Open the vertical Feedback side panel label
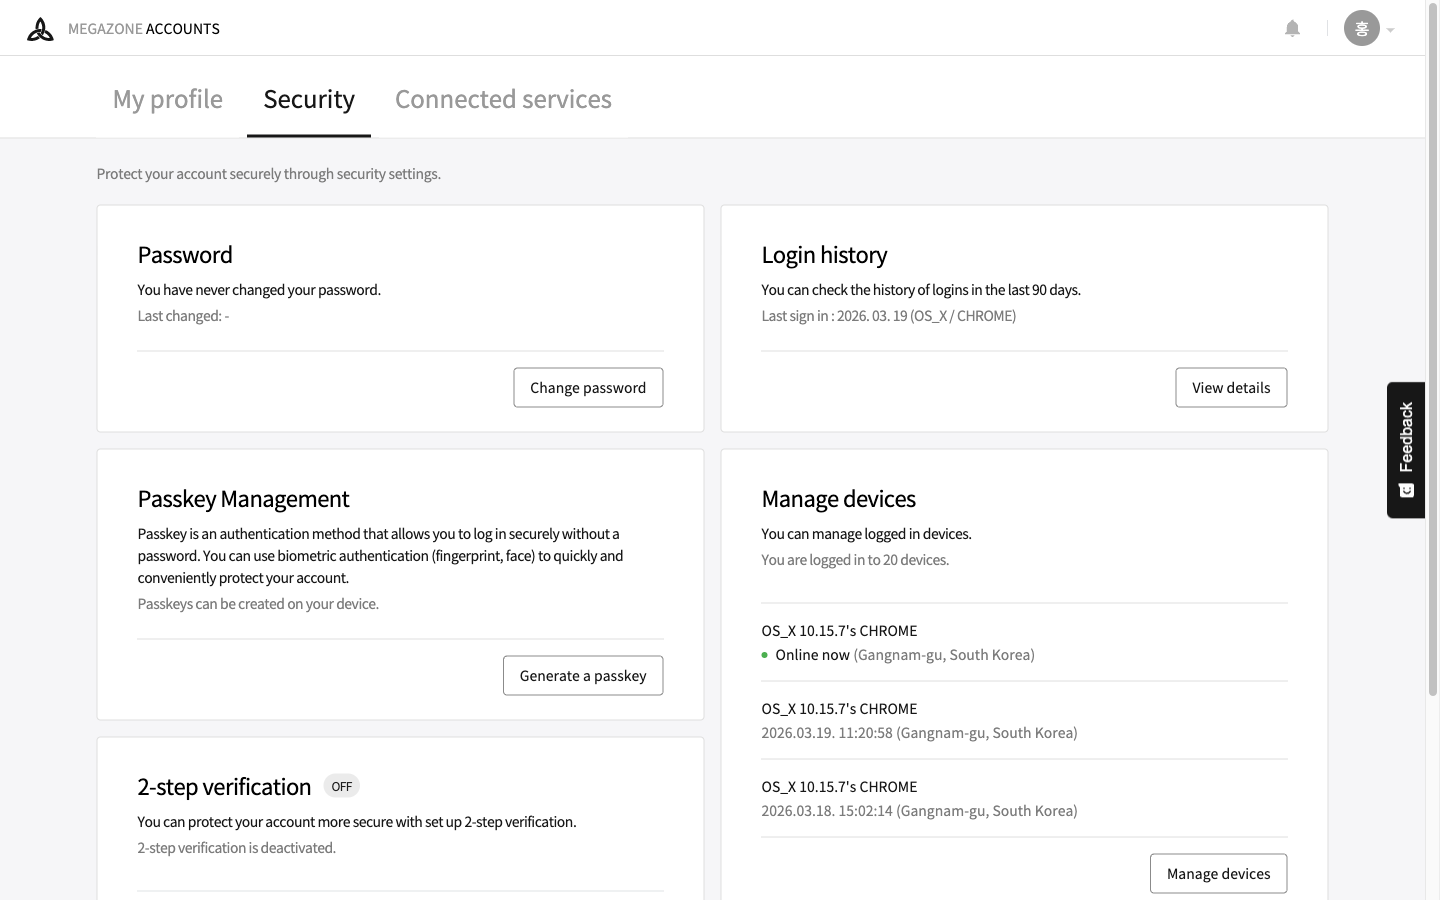Image resolution: width=1440 pixels, height=900 pixels. coord(1406,437)
